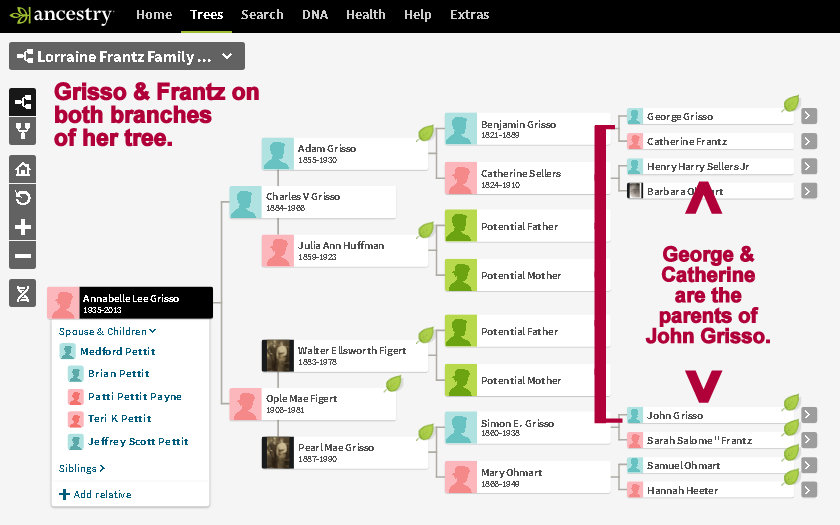Image resolution: width=840 pixels, height=525 pixels.
Task: Click Add relative
Action: click(x=95, y=494)
